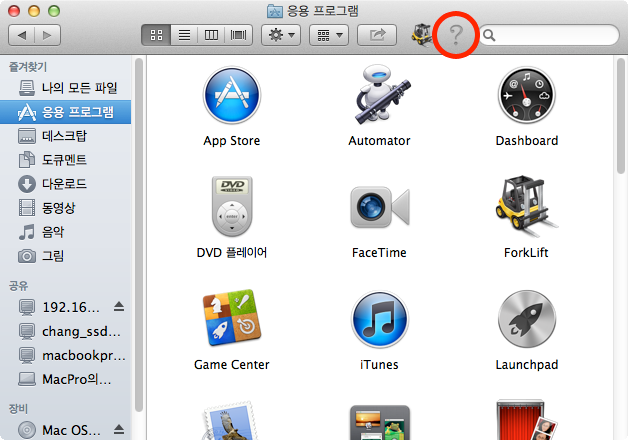Viewport: 628px width, 440px height.
Task: Click the ForkLift icon in the toolbar
Action: (422, 35)
